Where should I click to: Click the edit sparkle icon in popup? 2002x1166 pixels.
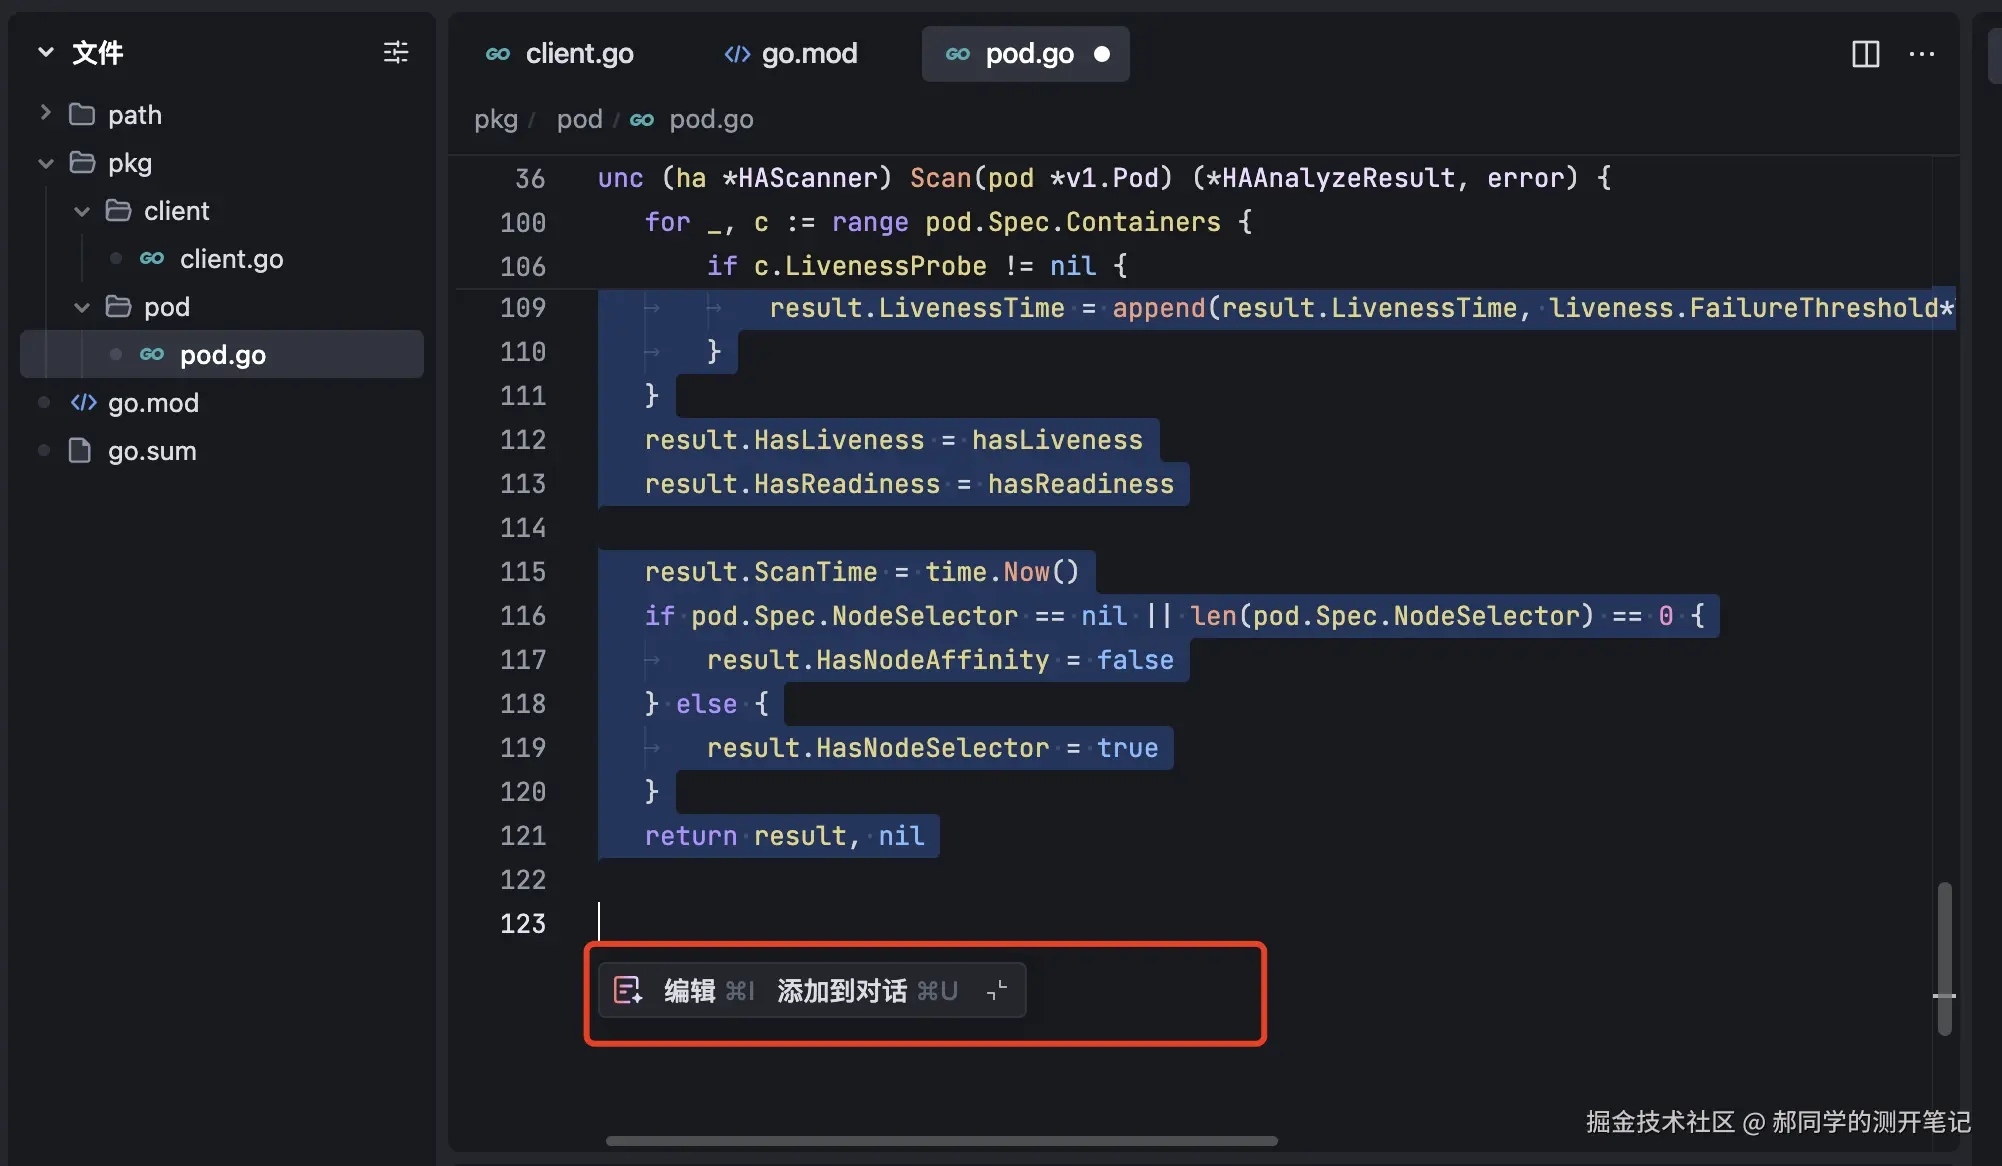tap(628, 990)
